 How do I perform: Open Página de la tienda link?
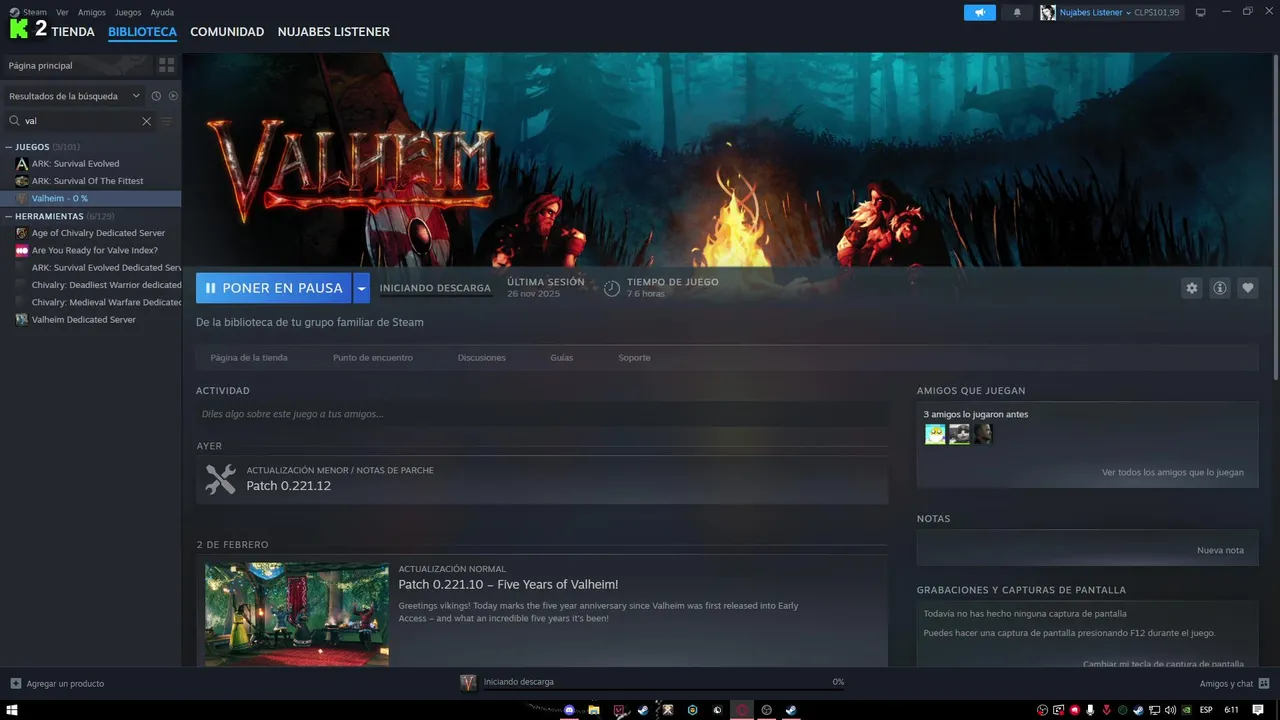(249, 357)
